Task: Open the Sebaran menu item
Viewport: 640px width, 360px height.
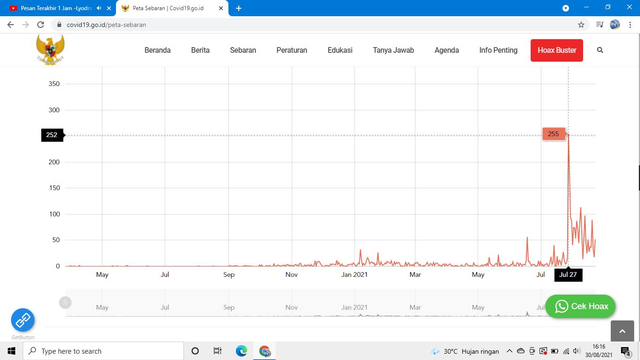Action: [x=243, y=50]
